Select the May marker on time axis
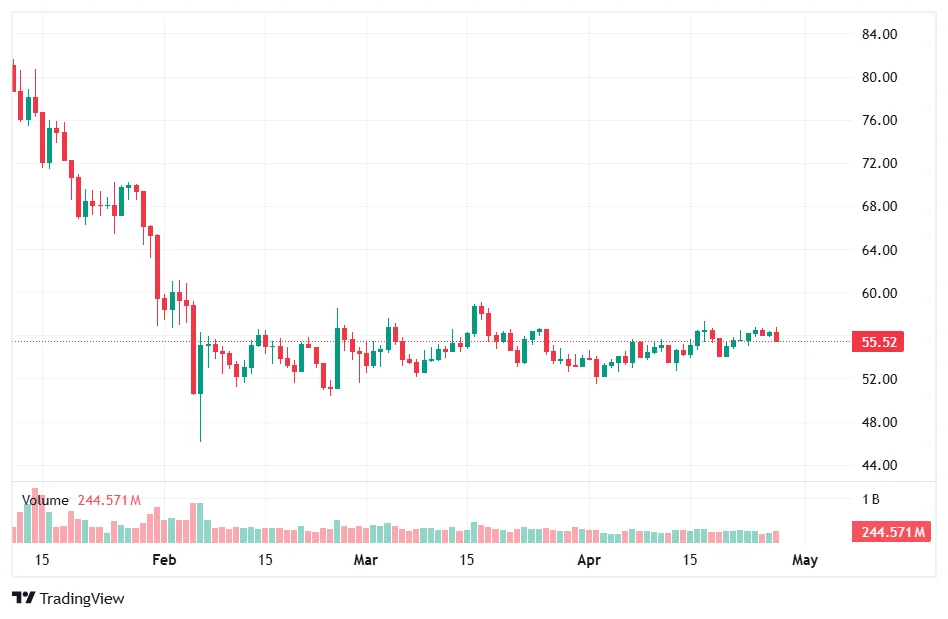 (805, 560)
